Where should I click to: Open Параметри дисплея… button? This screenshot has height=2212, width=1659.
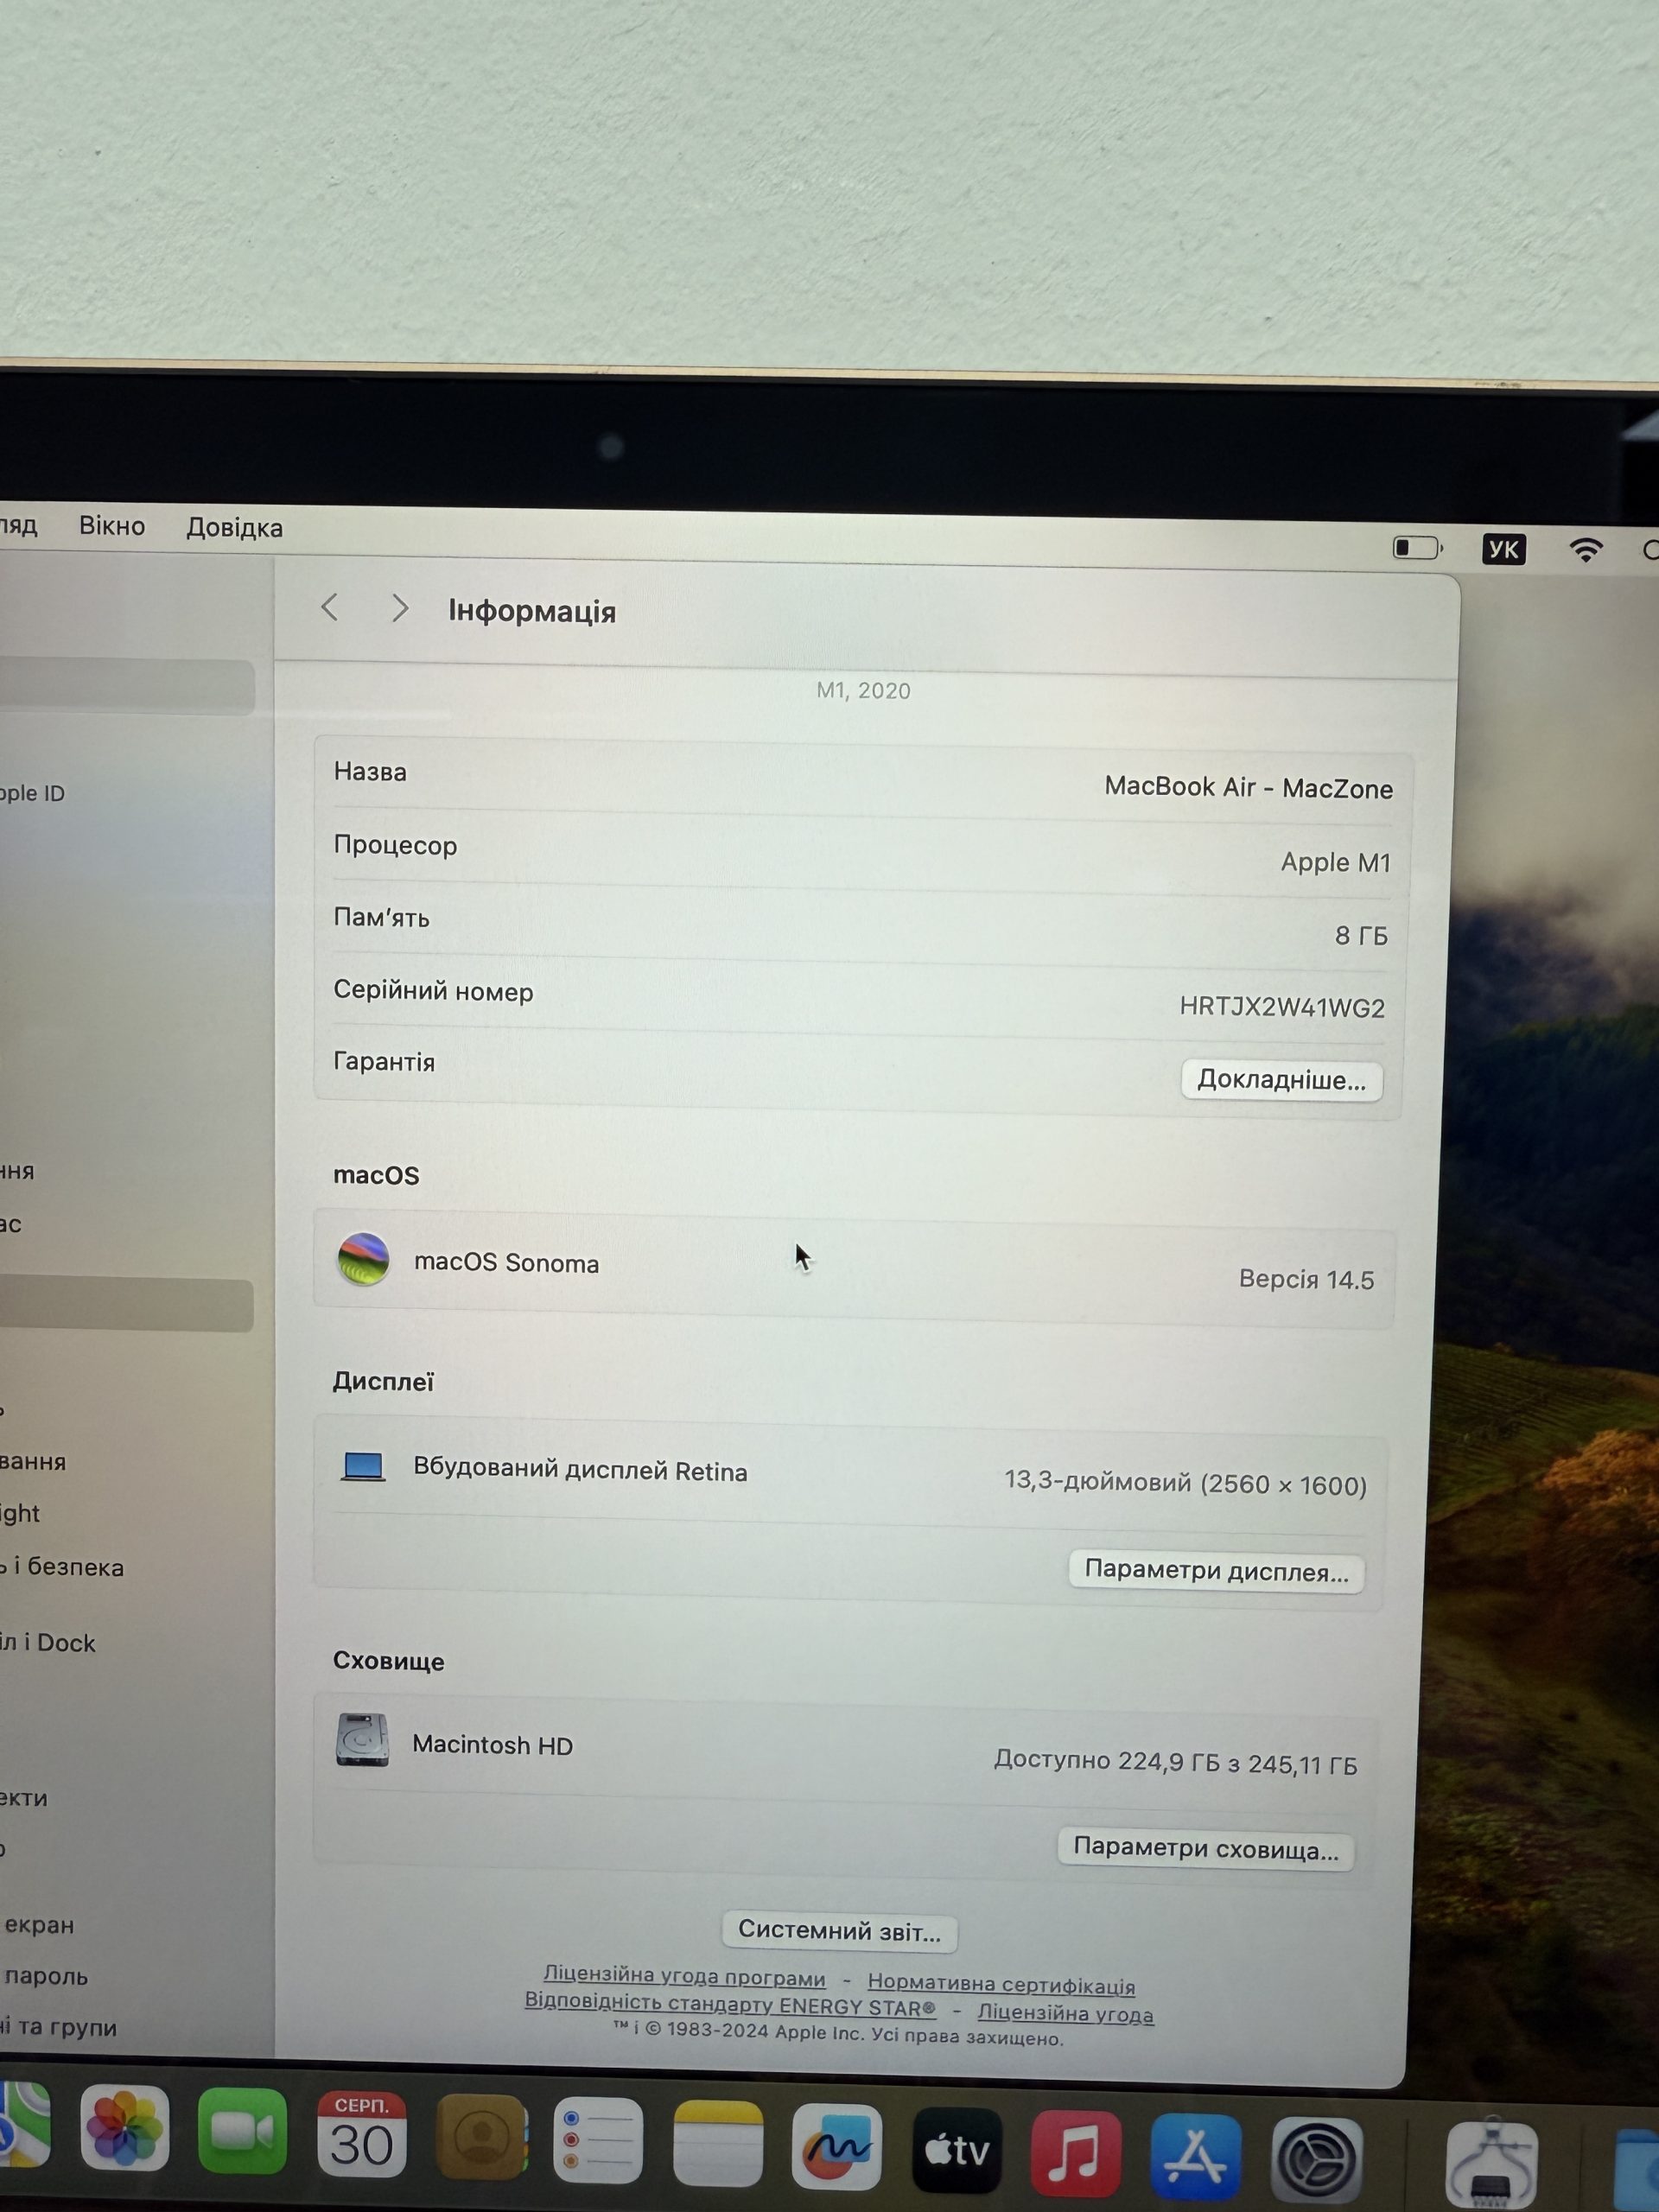pyautogui.click(x=1216, y=1571)
